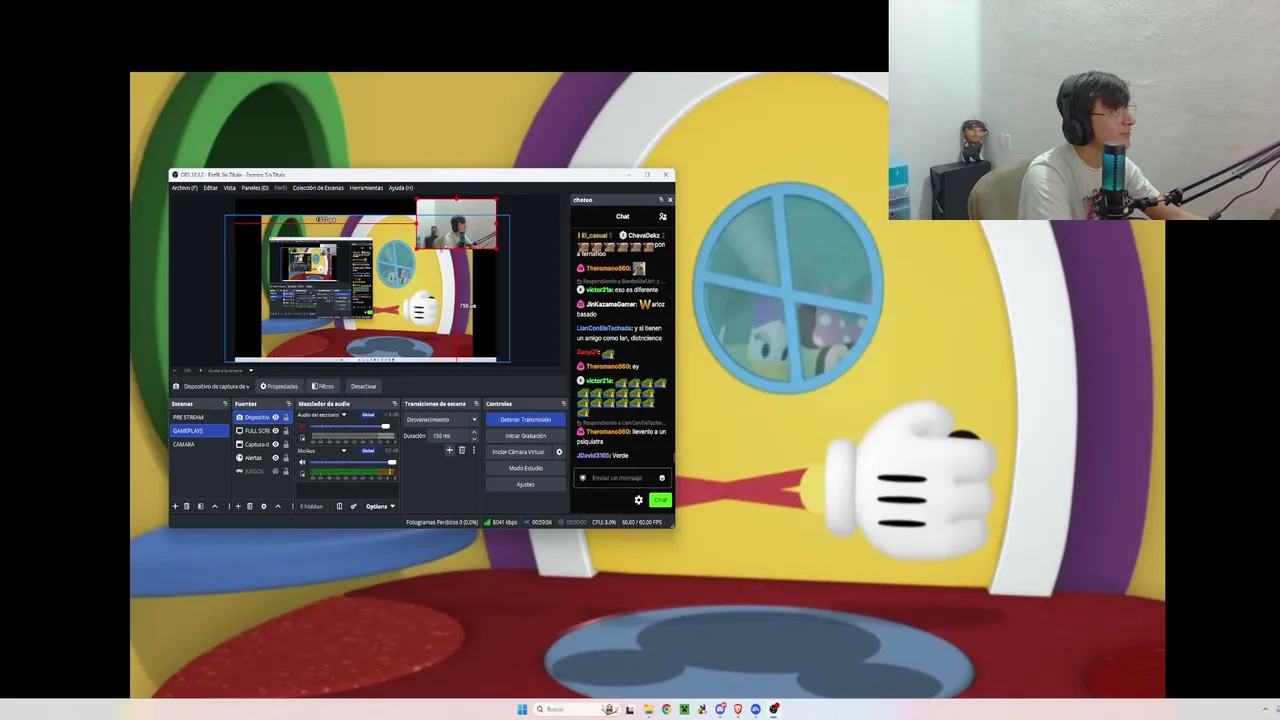The height and width of the screenshot is (720, 1280).
Task: Open Herramientas menu
Action: 366,188
